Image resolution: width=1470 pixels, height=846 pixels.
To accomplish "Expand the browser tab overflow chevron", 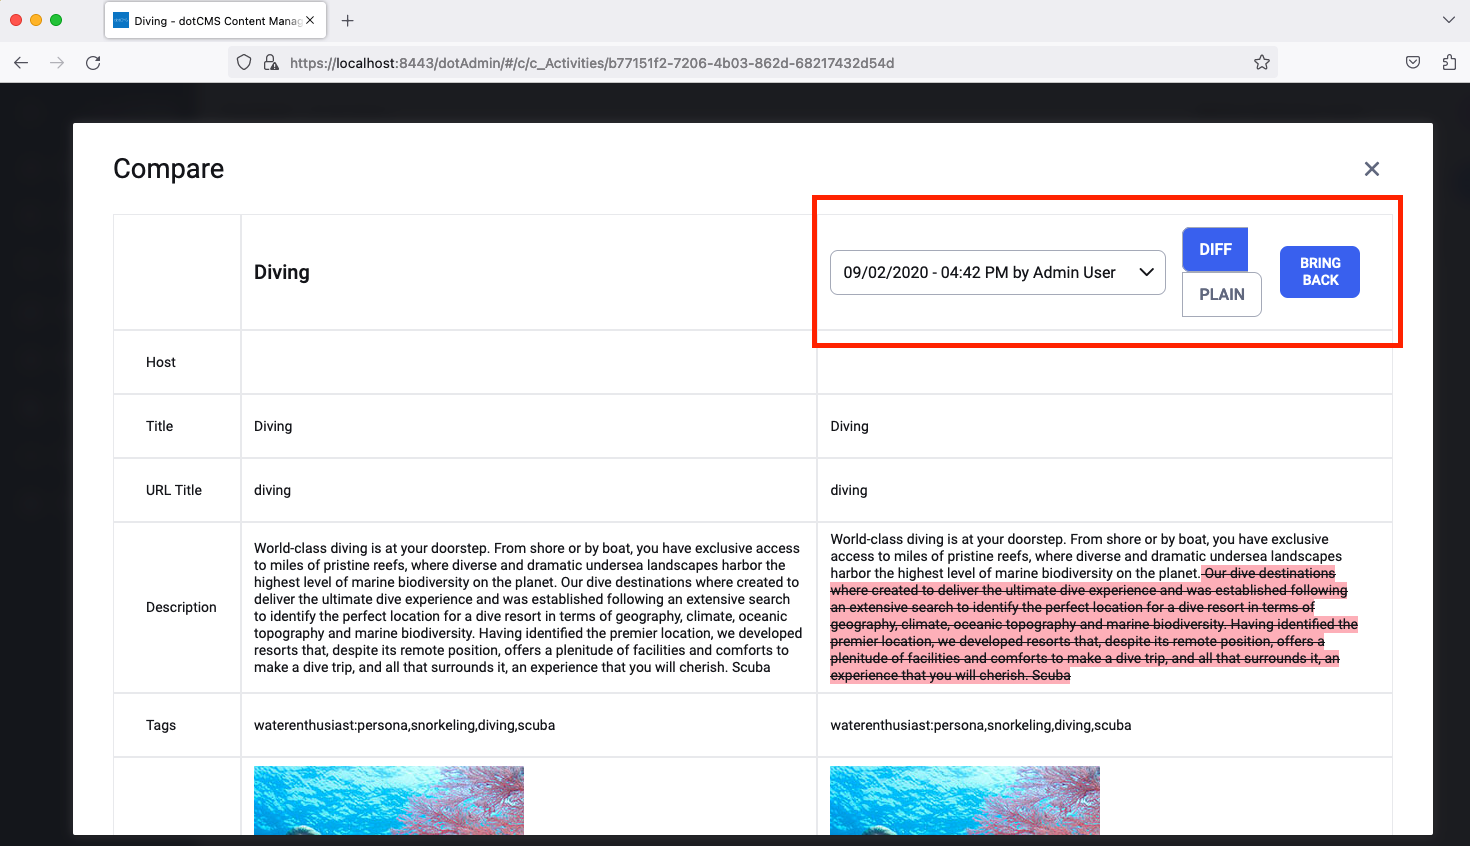I will pos(1449,20).
